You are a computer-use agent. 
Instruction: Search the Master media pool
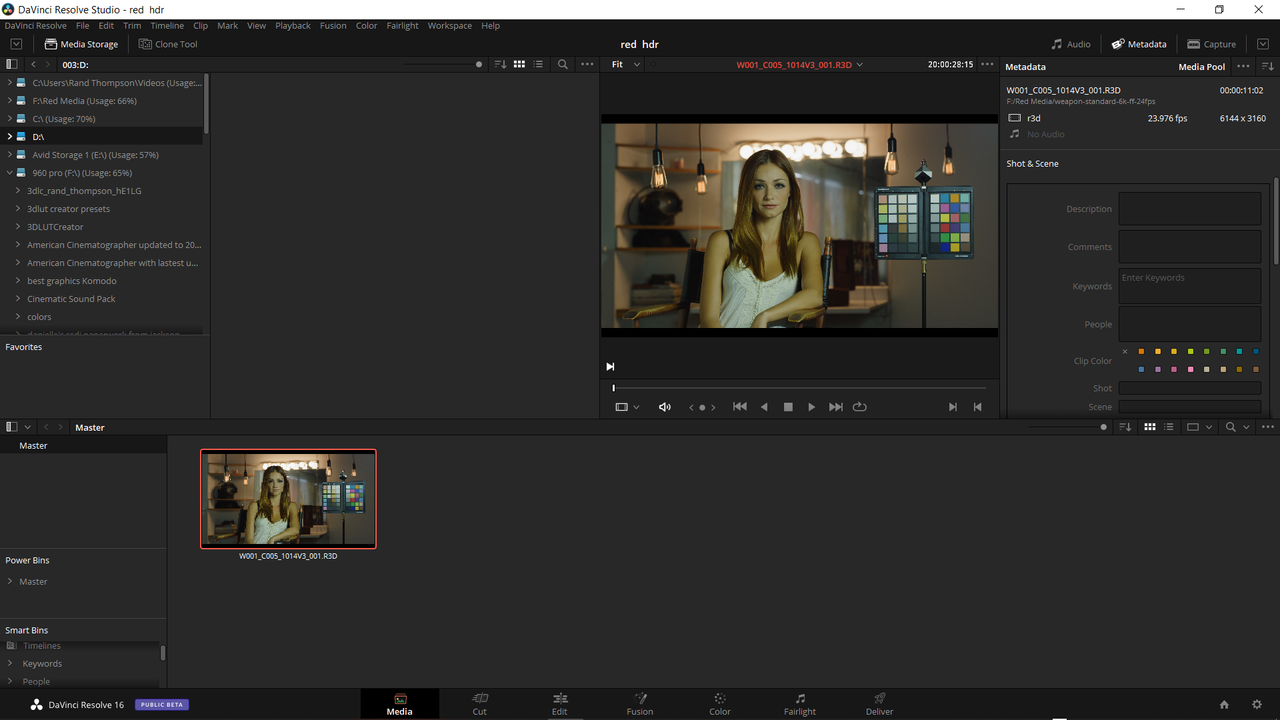point(1231,427)
